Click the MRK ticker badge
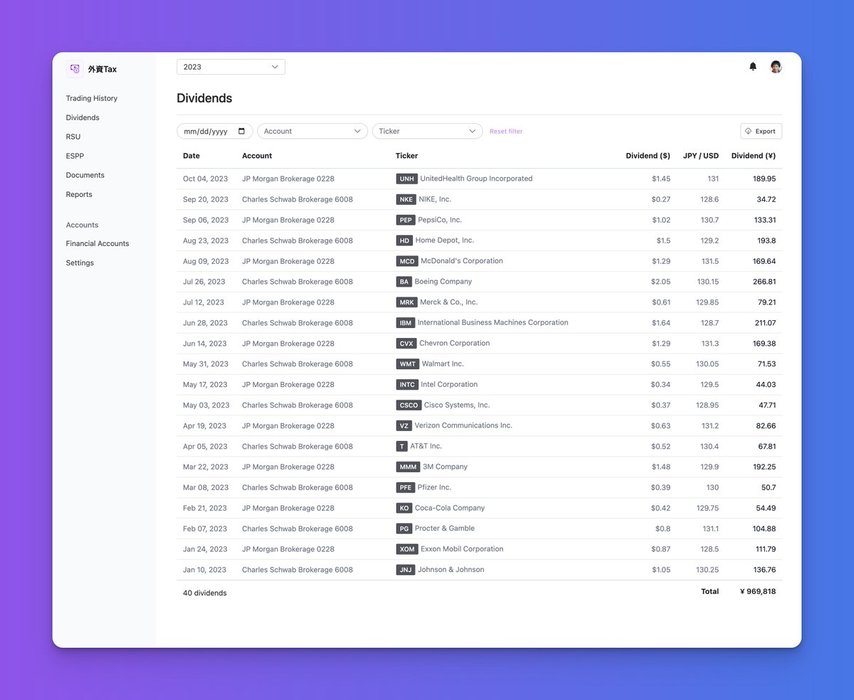 click(x=407, y=302)
